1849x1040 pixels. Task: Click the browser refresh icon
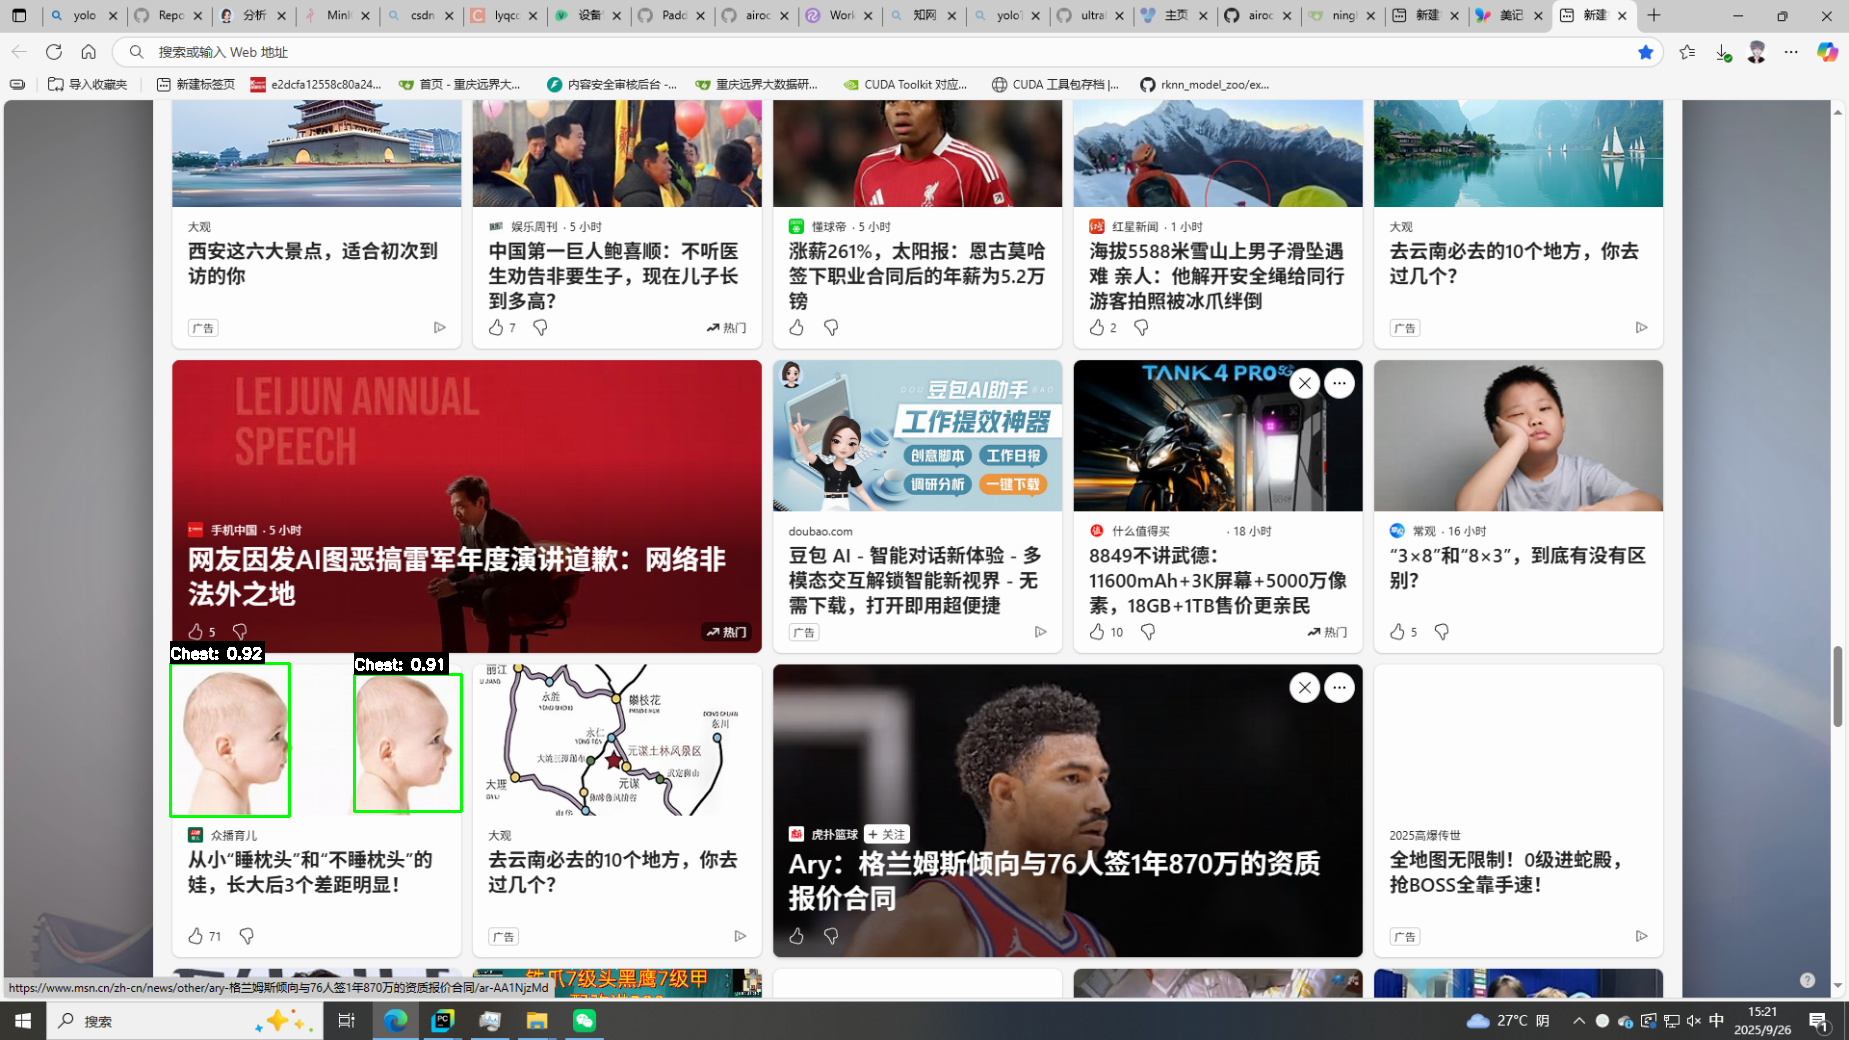[54, 52]
